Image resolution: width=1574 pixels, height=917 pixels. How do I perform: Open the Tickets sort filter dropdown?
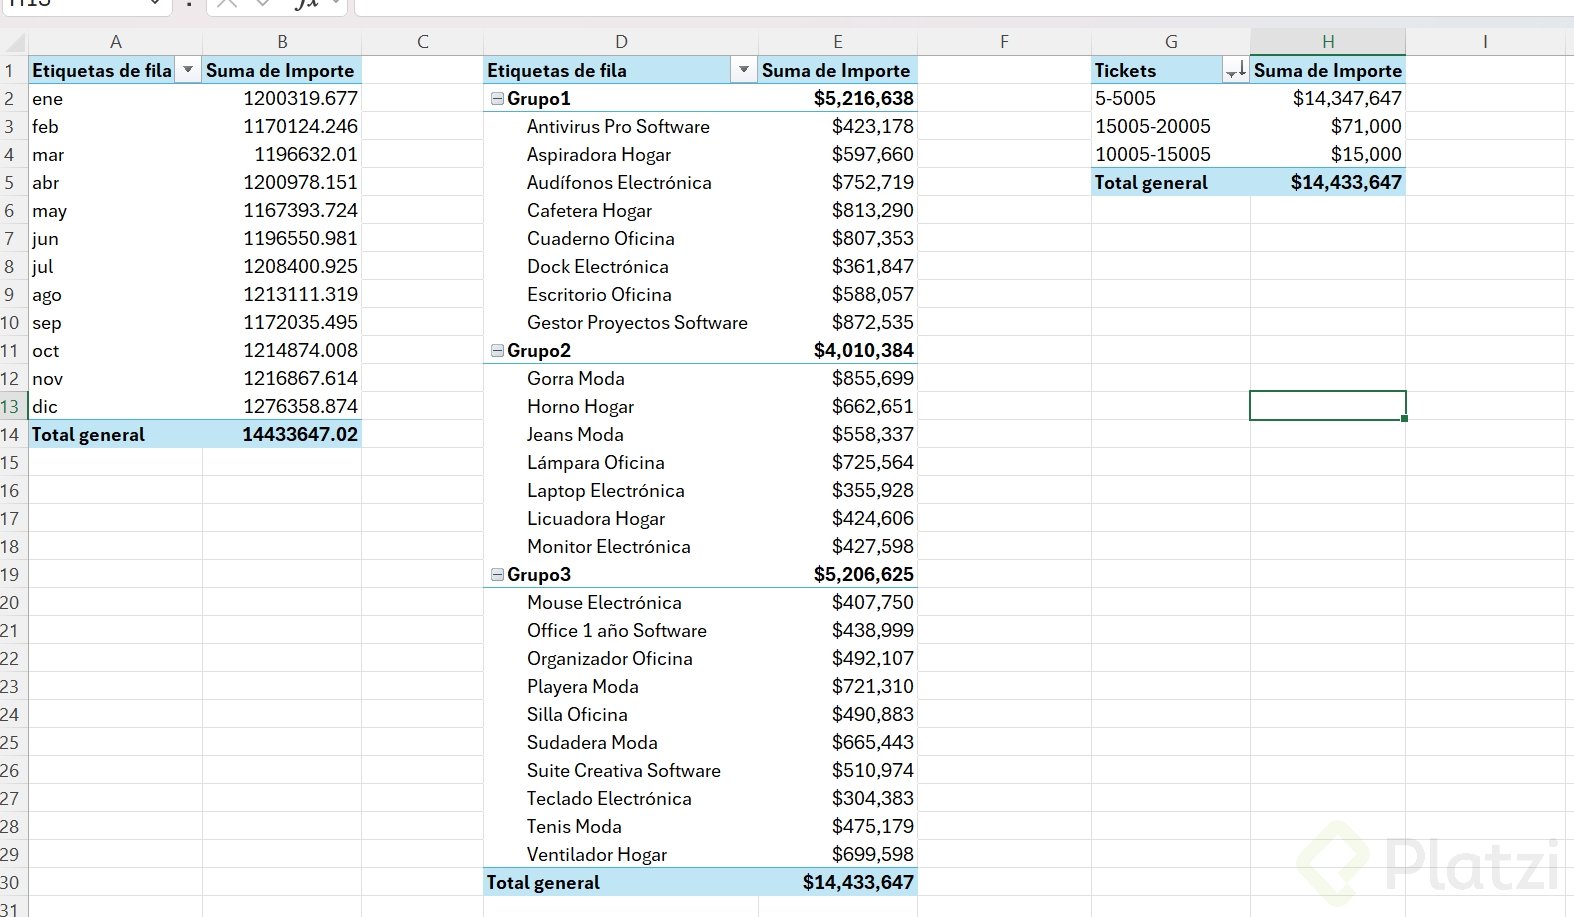tap(1235, 70)
